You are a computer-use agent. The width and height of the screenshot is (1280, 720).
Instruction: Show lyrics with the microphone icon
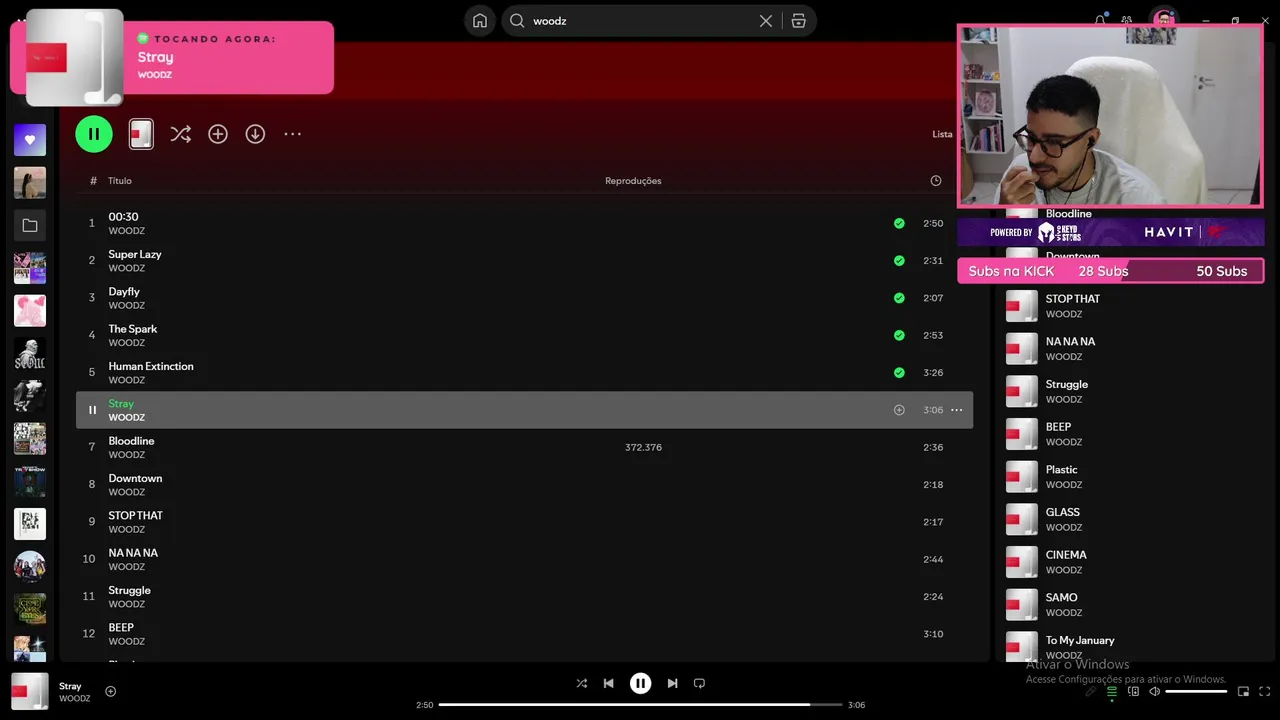pos(1090,692)
